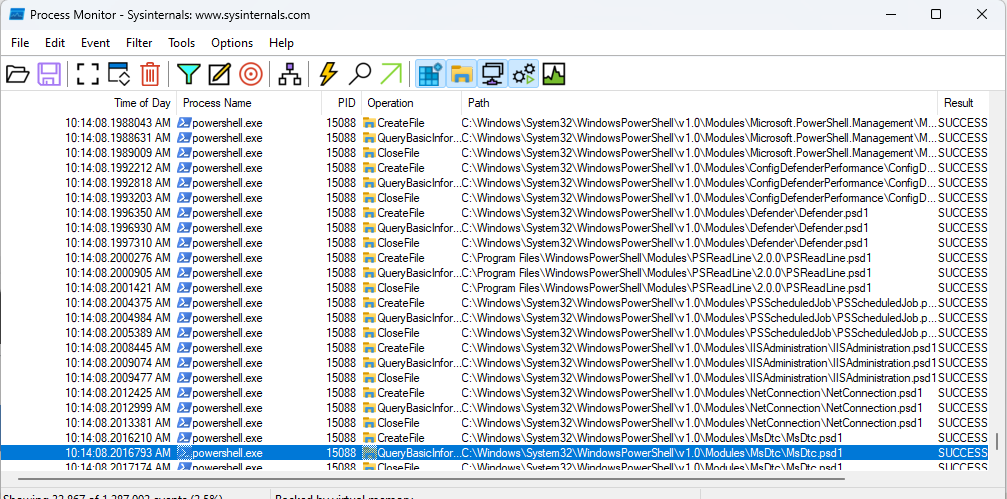The image size is (1007, 499).
Task: Click the vertical scrollbar thumb
Action: coord(997,442)
